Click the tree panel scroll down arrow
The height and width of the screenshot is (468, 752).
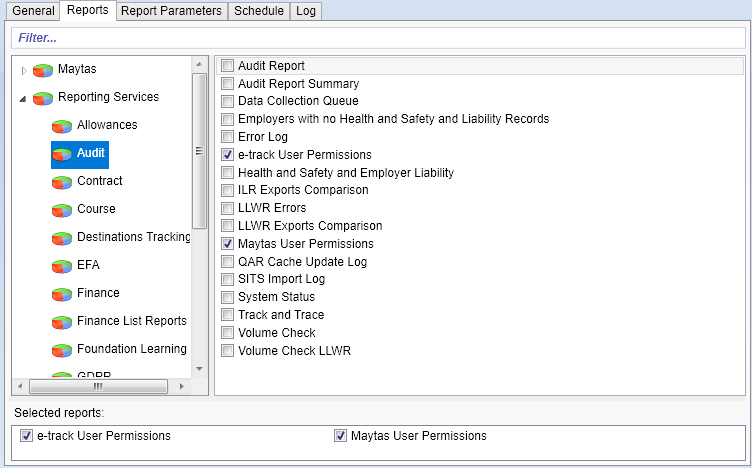coord(200,368)
